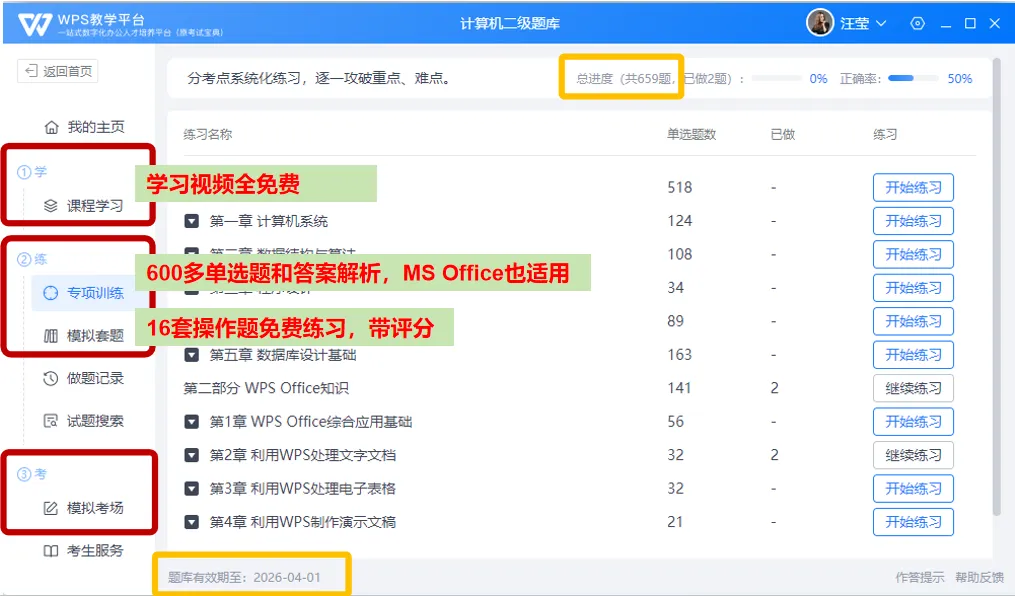Click the user avatar photo
The image size is (1015, 596).
pos(820,23)
